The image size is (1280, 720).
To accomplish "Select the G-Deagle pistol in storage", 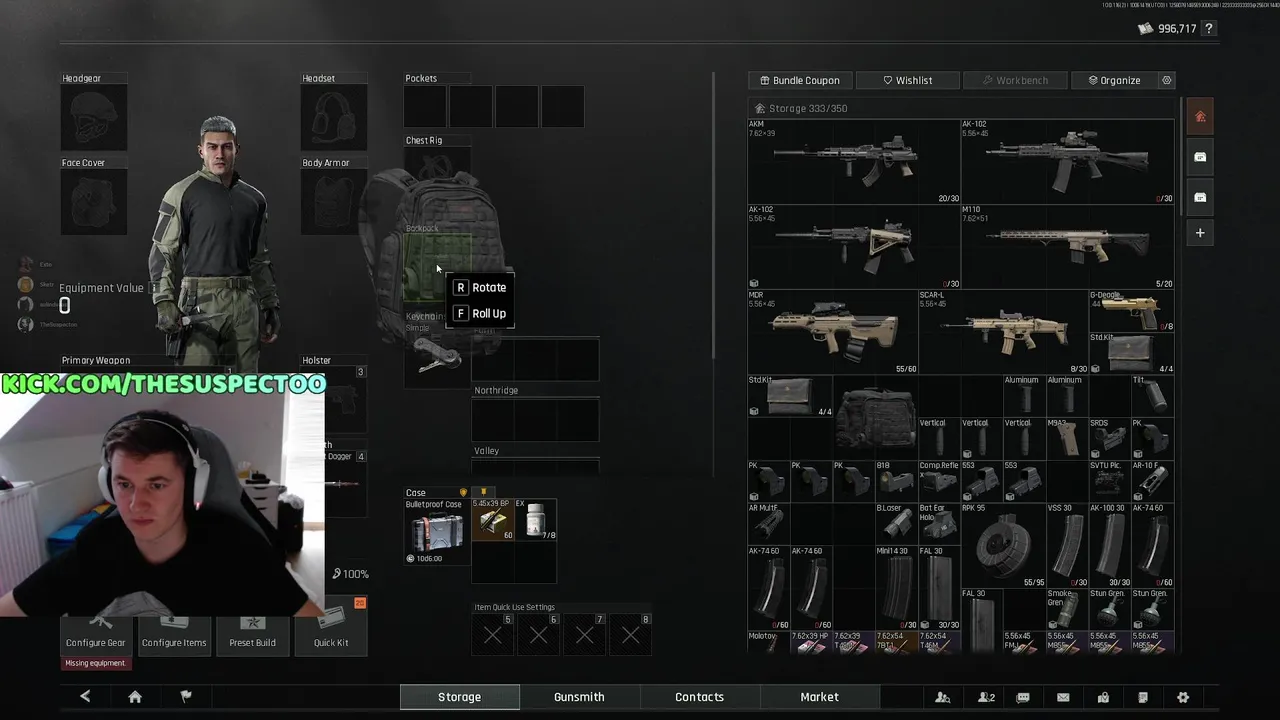I will 1131,311.
